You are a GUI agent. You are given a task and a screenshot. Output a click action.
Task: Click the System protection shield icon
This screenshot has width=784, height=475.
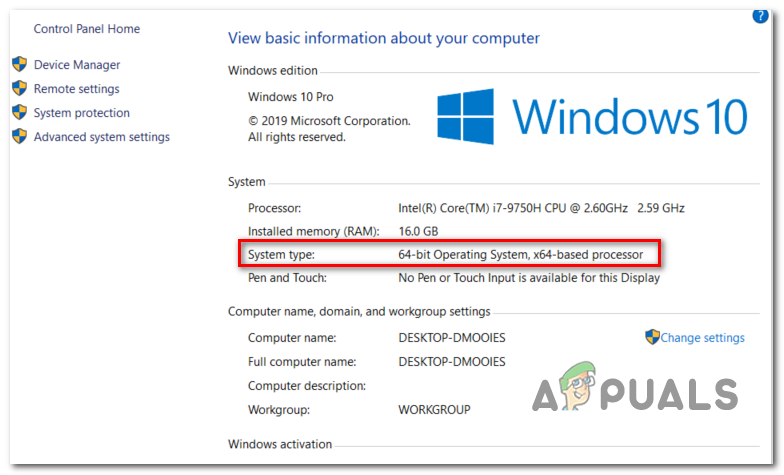(20, 112)
